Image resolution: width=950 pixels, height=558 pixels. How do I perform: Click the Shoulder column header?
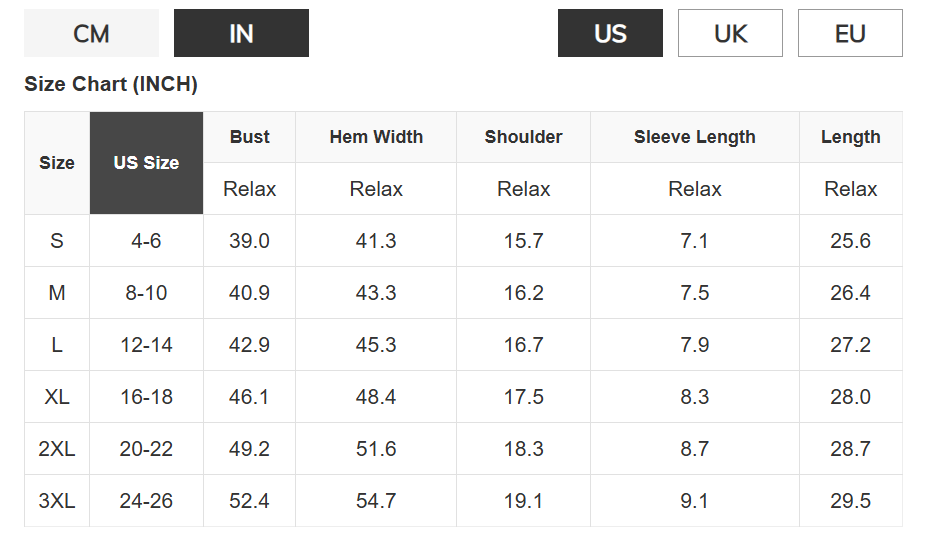pyautogui.click(x=523, y=137)
